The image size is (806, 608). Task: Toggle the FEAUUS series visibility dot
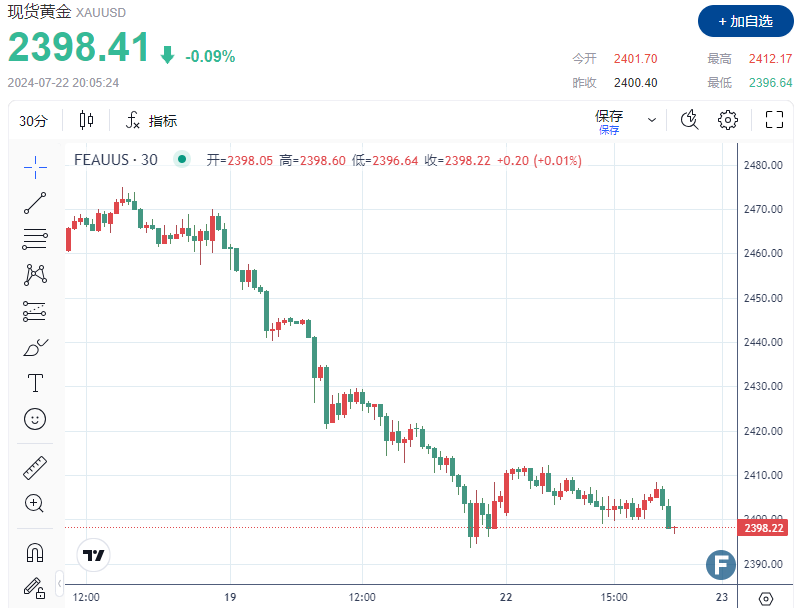coord(181,159)
